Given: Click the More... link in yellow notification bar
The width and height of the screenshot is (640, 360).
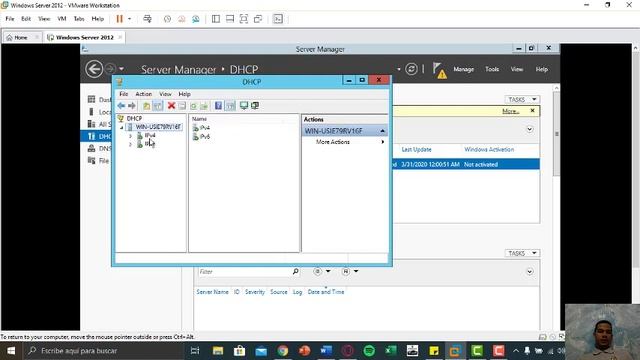Looking at the screenshot, I should pyautogui.click(x=511, y=111).
